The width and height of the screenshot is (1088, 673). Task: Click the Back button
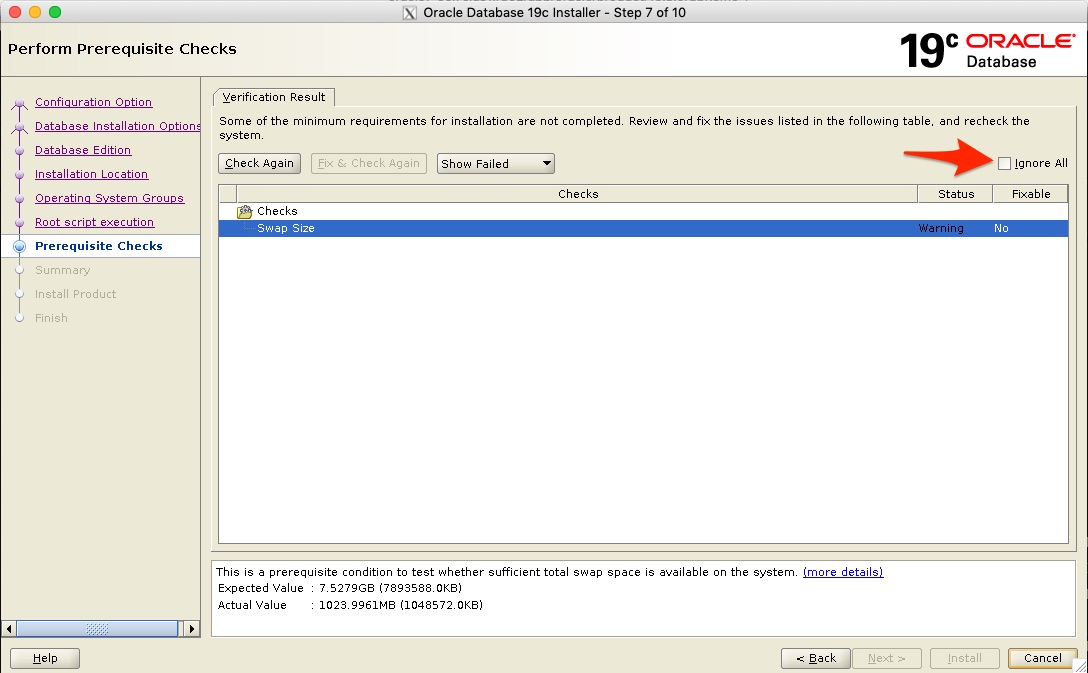click(815, 658)
